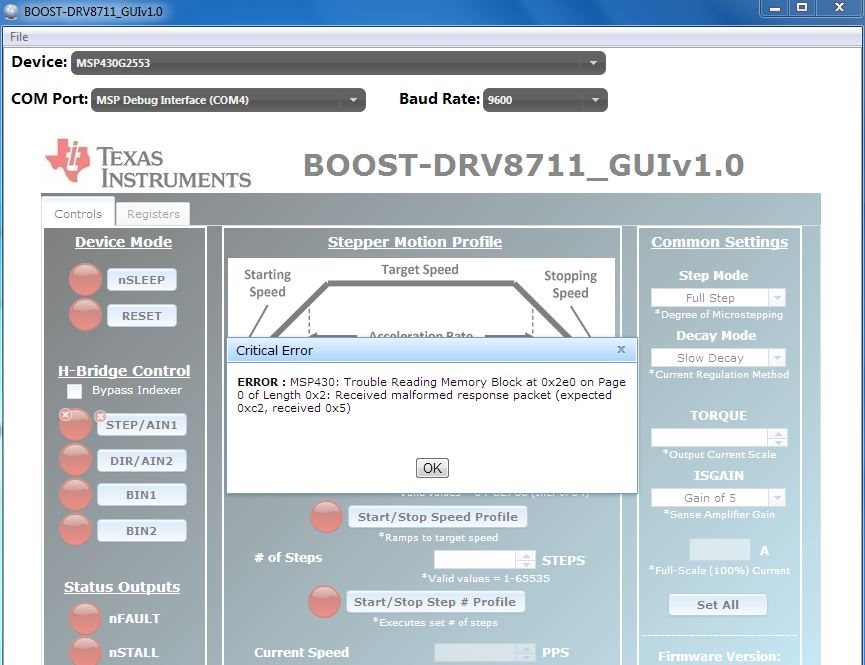865x665 pixels.
Task: Open the Device dropdown showing MSP430G2553
Action: pos(338,63)
